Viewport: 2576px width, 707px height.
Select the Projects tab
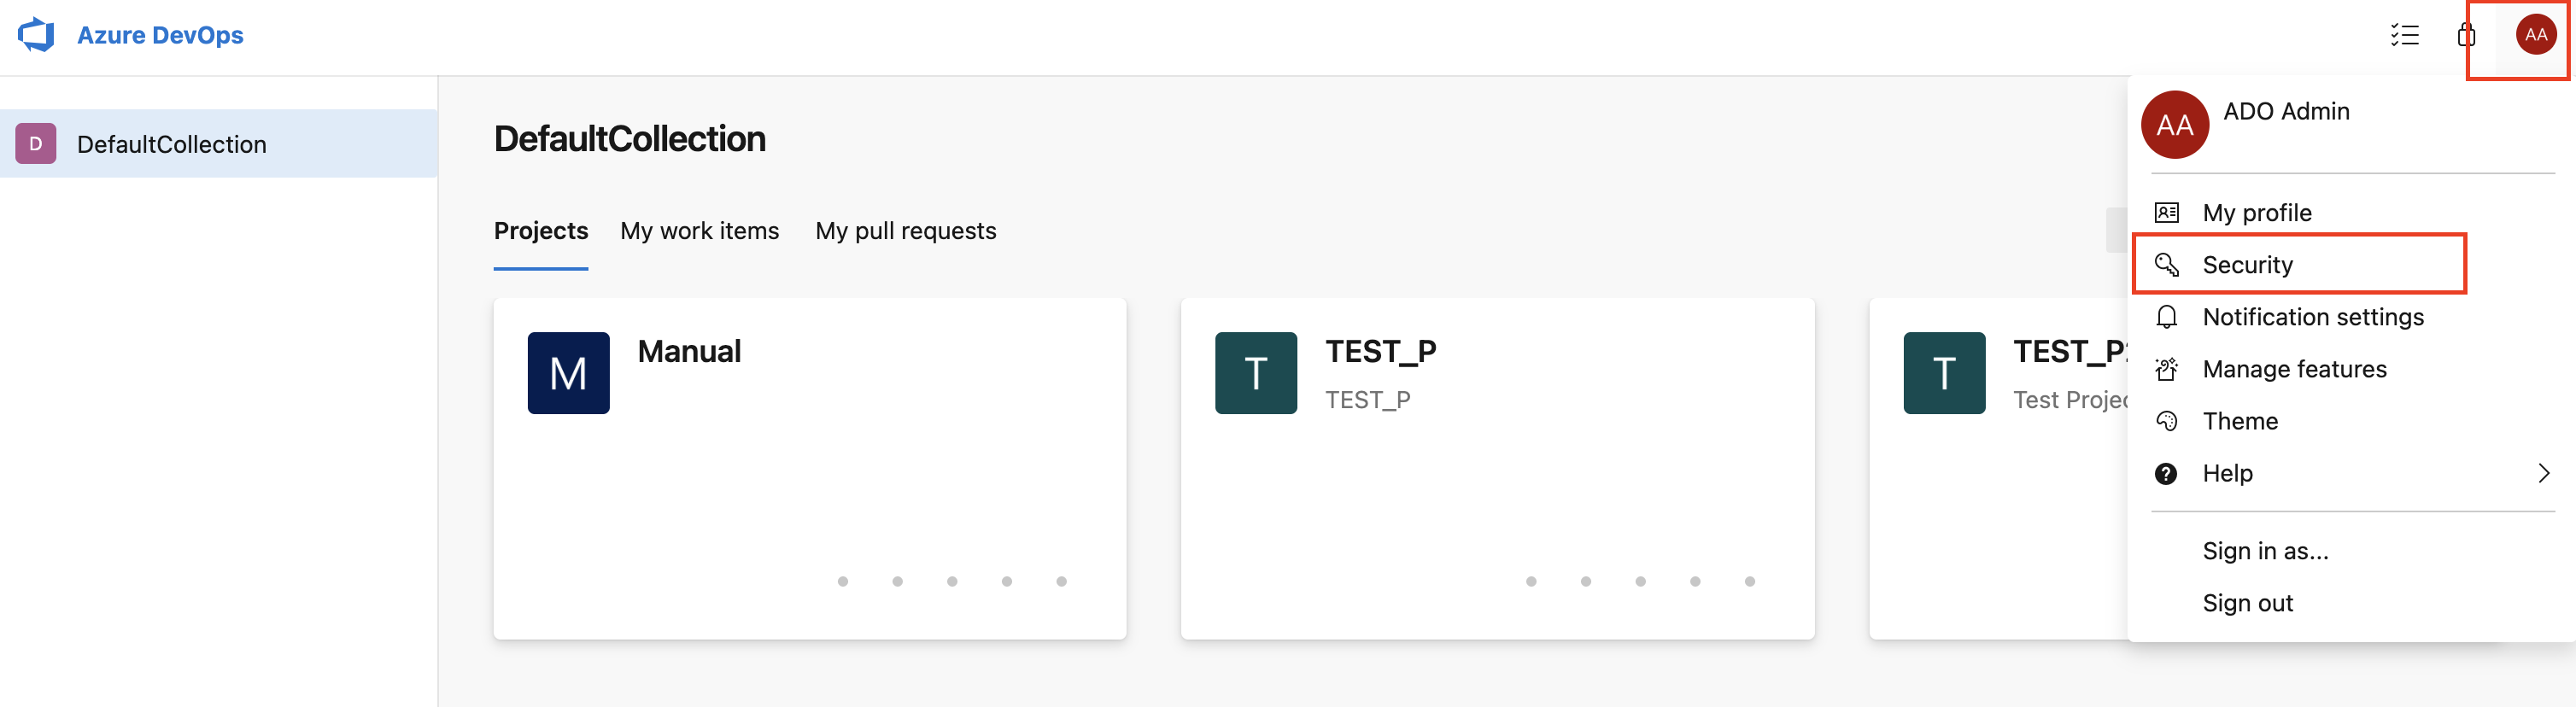click(x=541, y=231)
